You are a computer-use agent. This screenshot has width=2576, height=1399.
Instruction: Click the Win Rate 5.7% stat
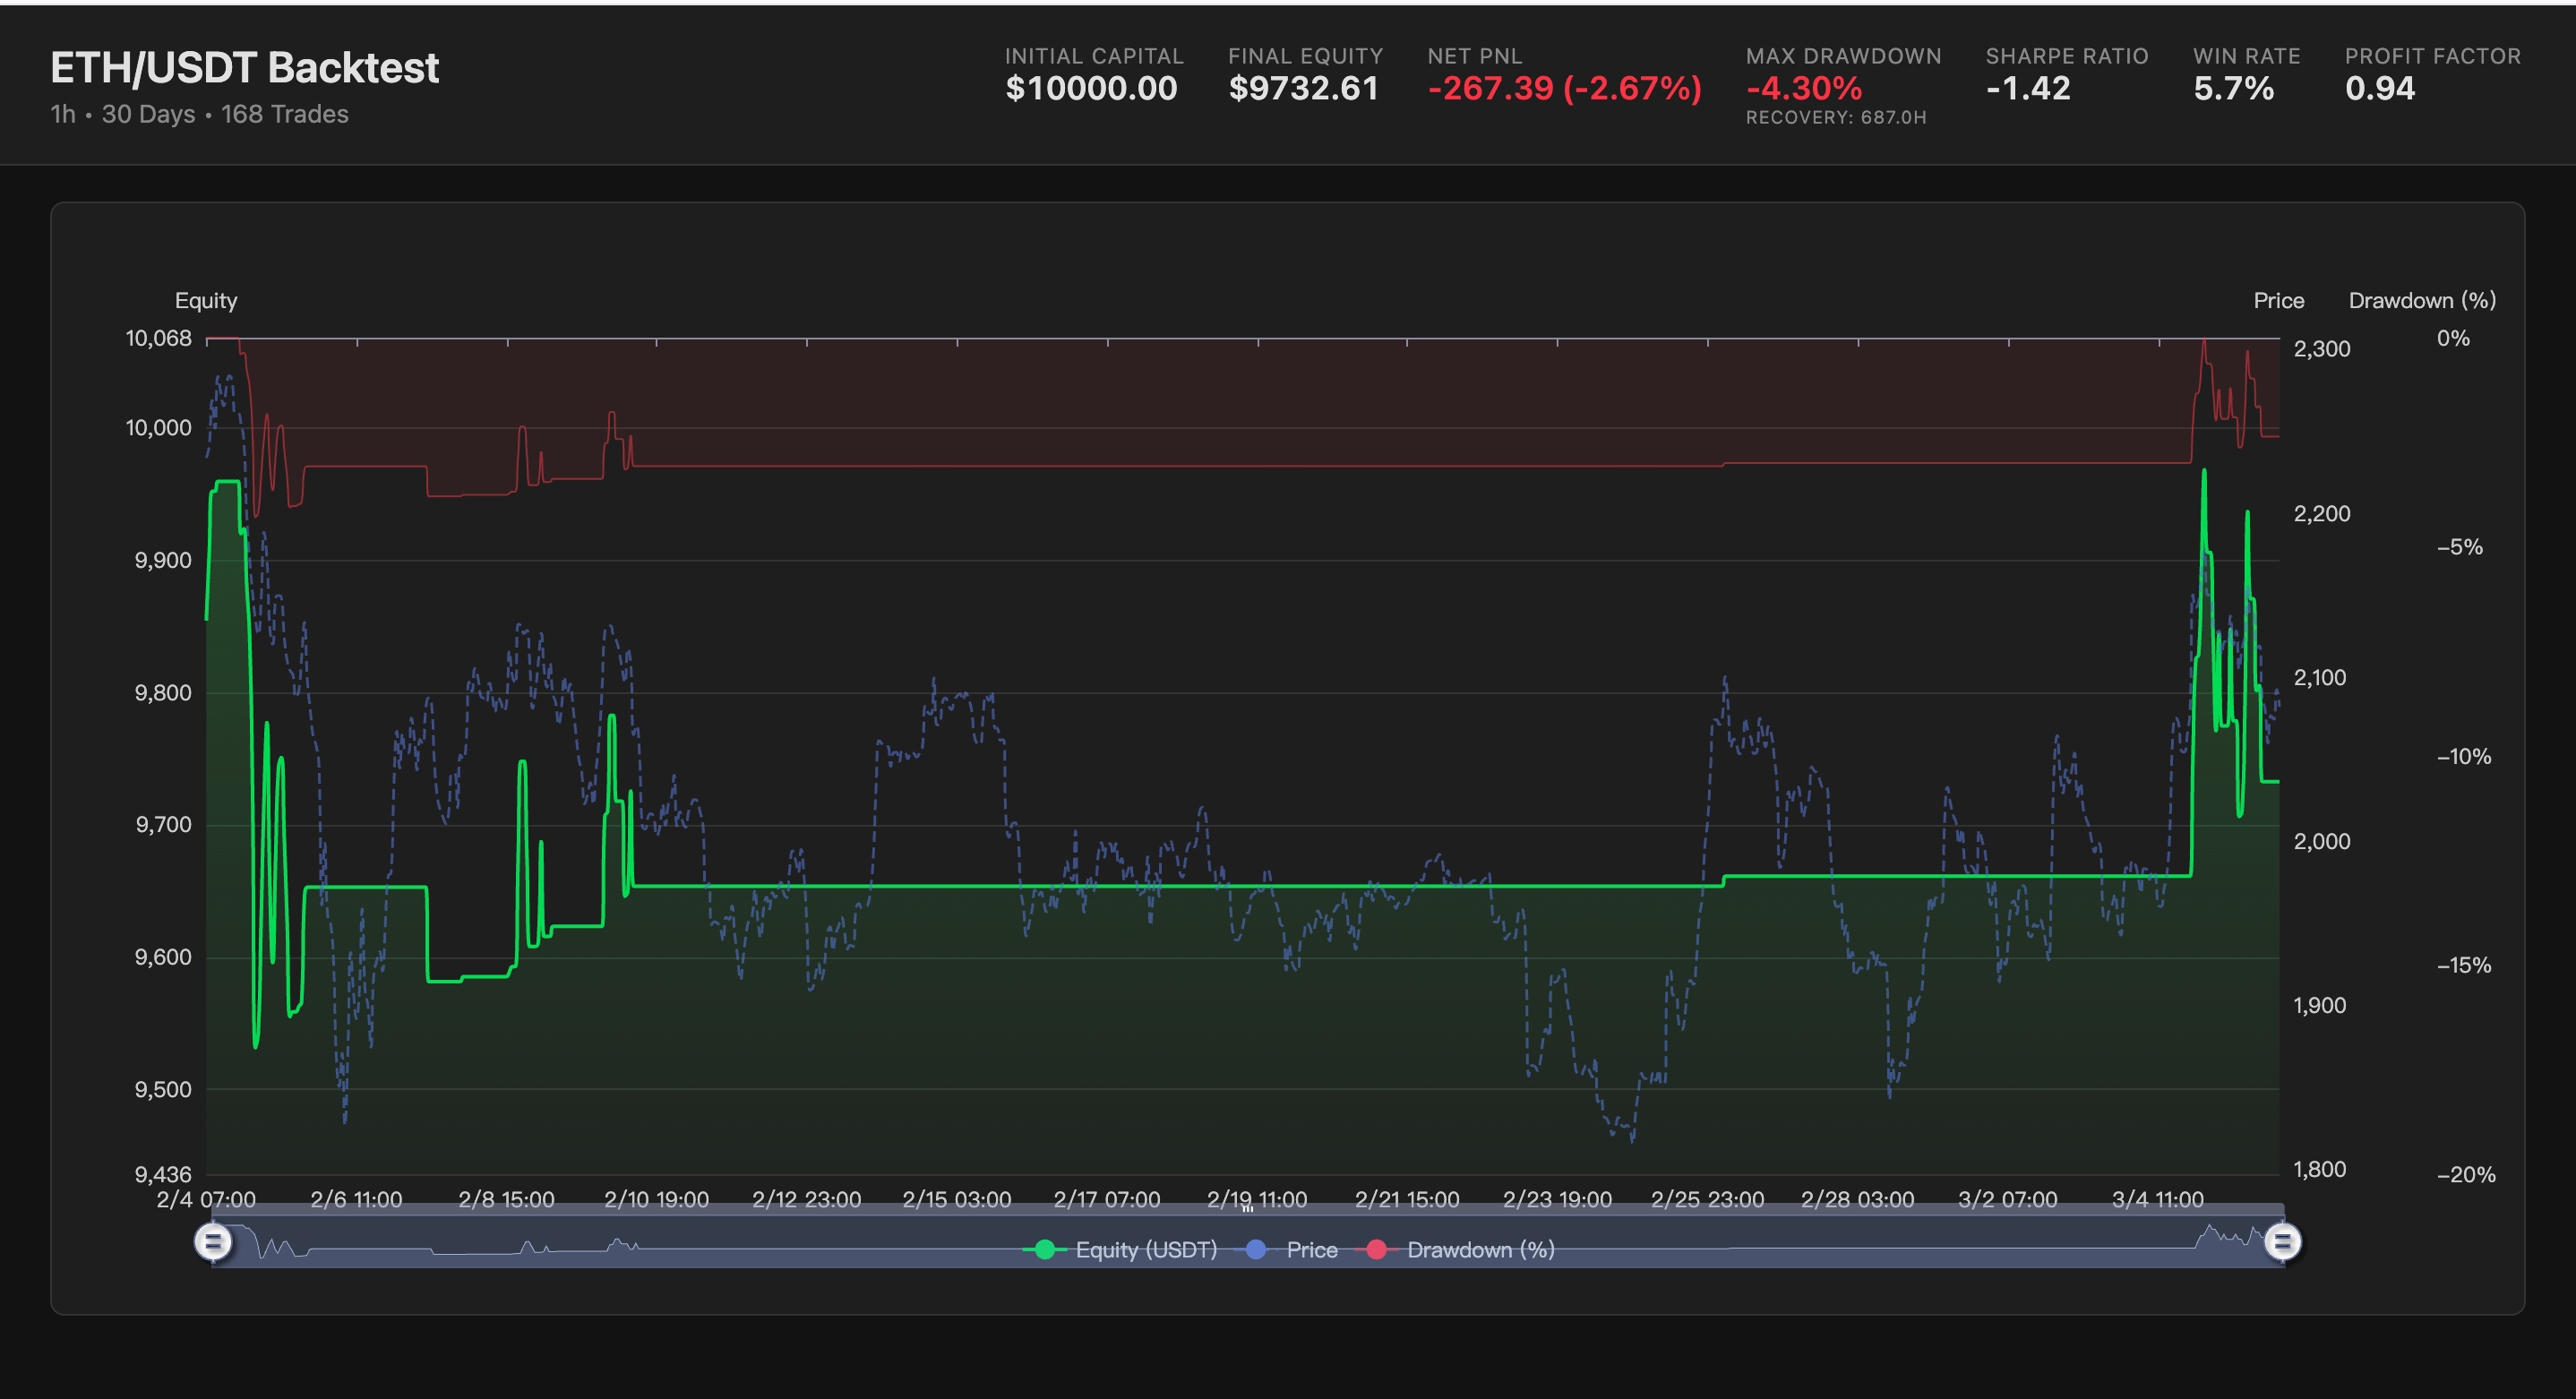coord(2233,89)
